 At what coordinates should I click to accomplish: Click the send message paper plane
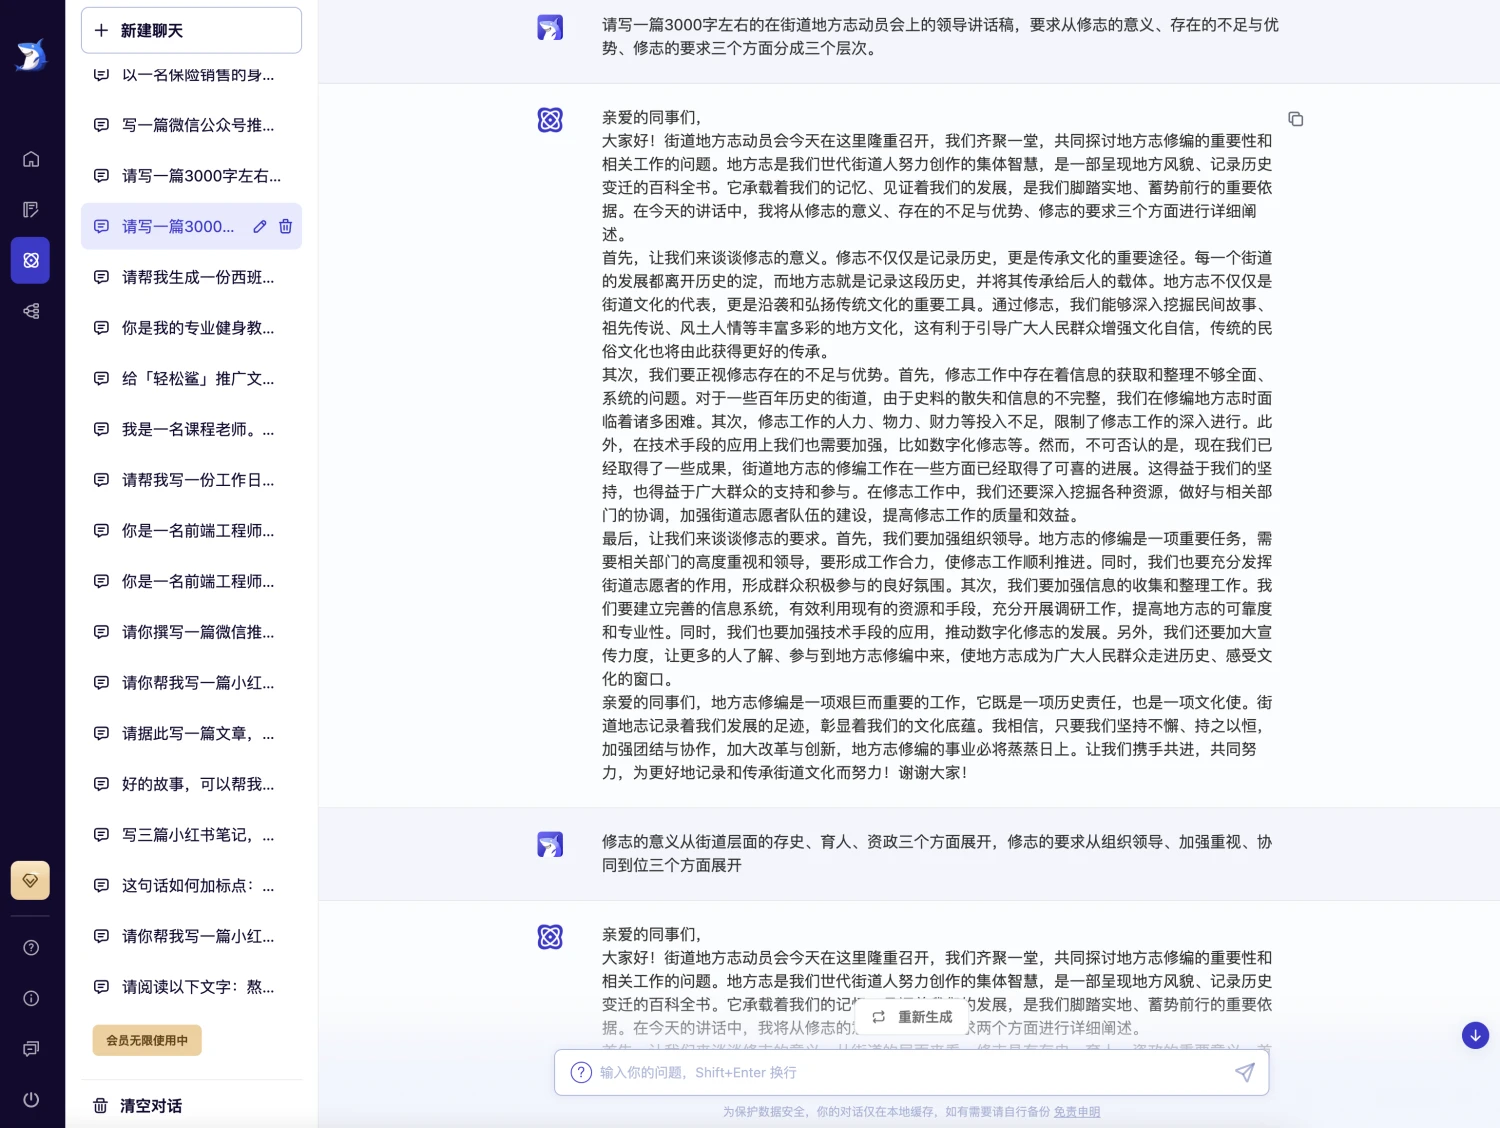pyautogui.click(x=1245, y=1072)
